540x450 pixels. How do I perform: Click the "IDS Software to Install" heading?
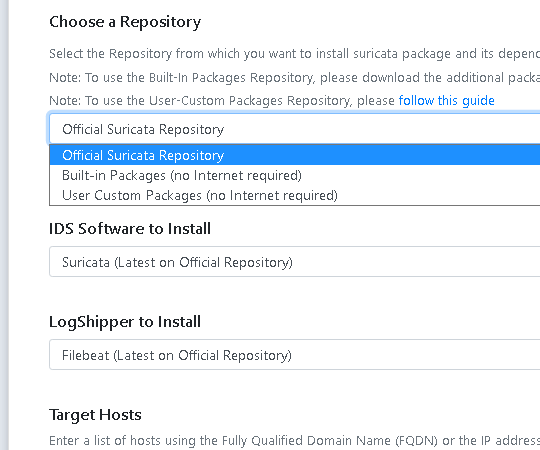(130, 229)
